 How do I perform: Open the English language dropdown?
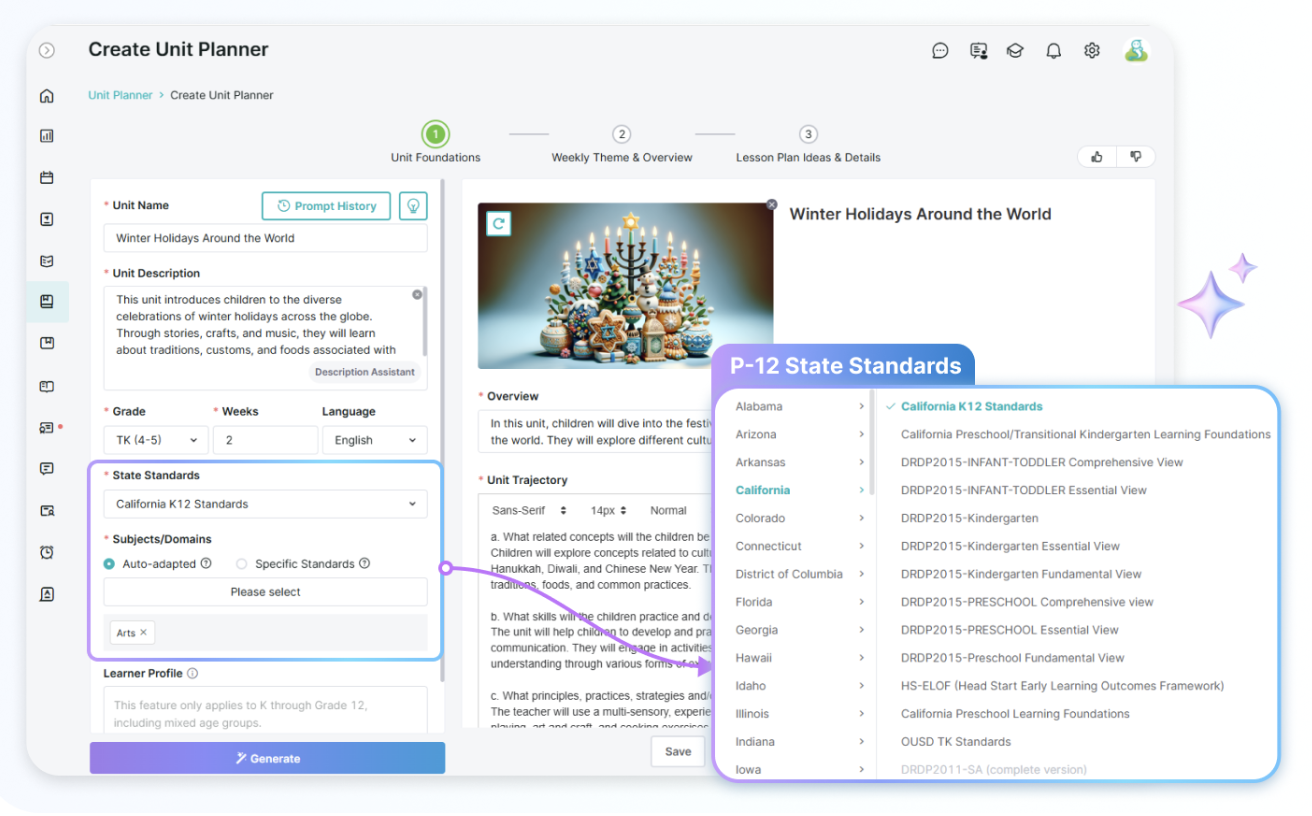click(374, 439)
